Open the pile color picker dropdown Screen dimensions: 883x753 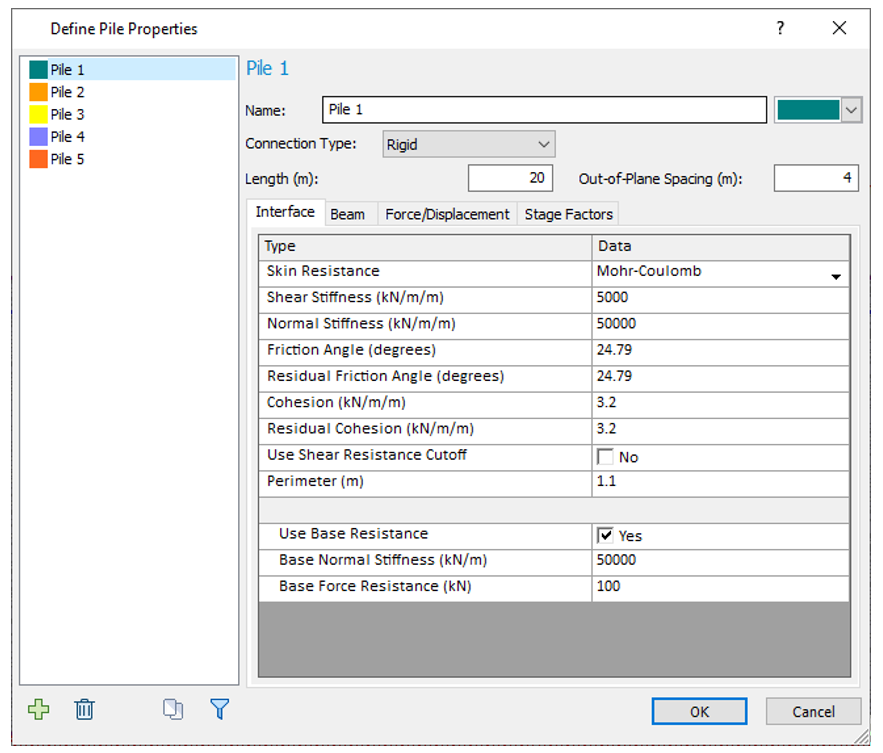[851, 110]
